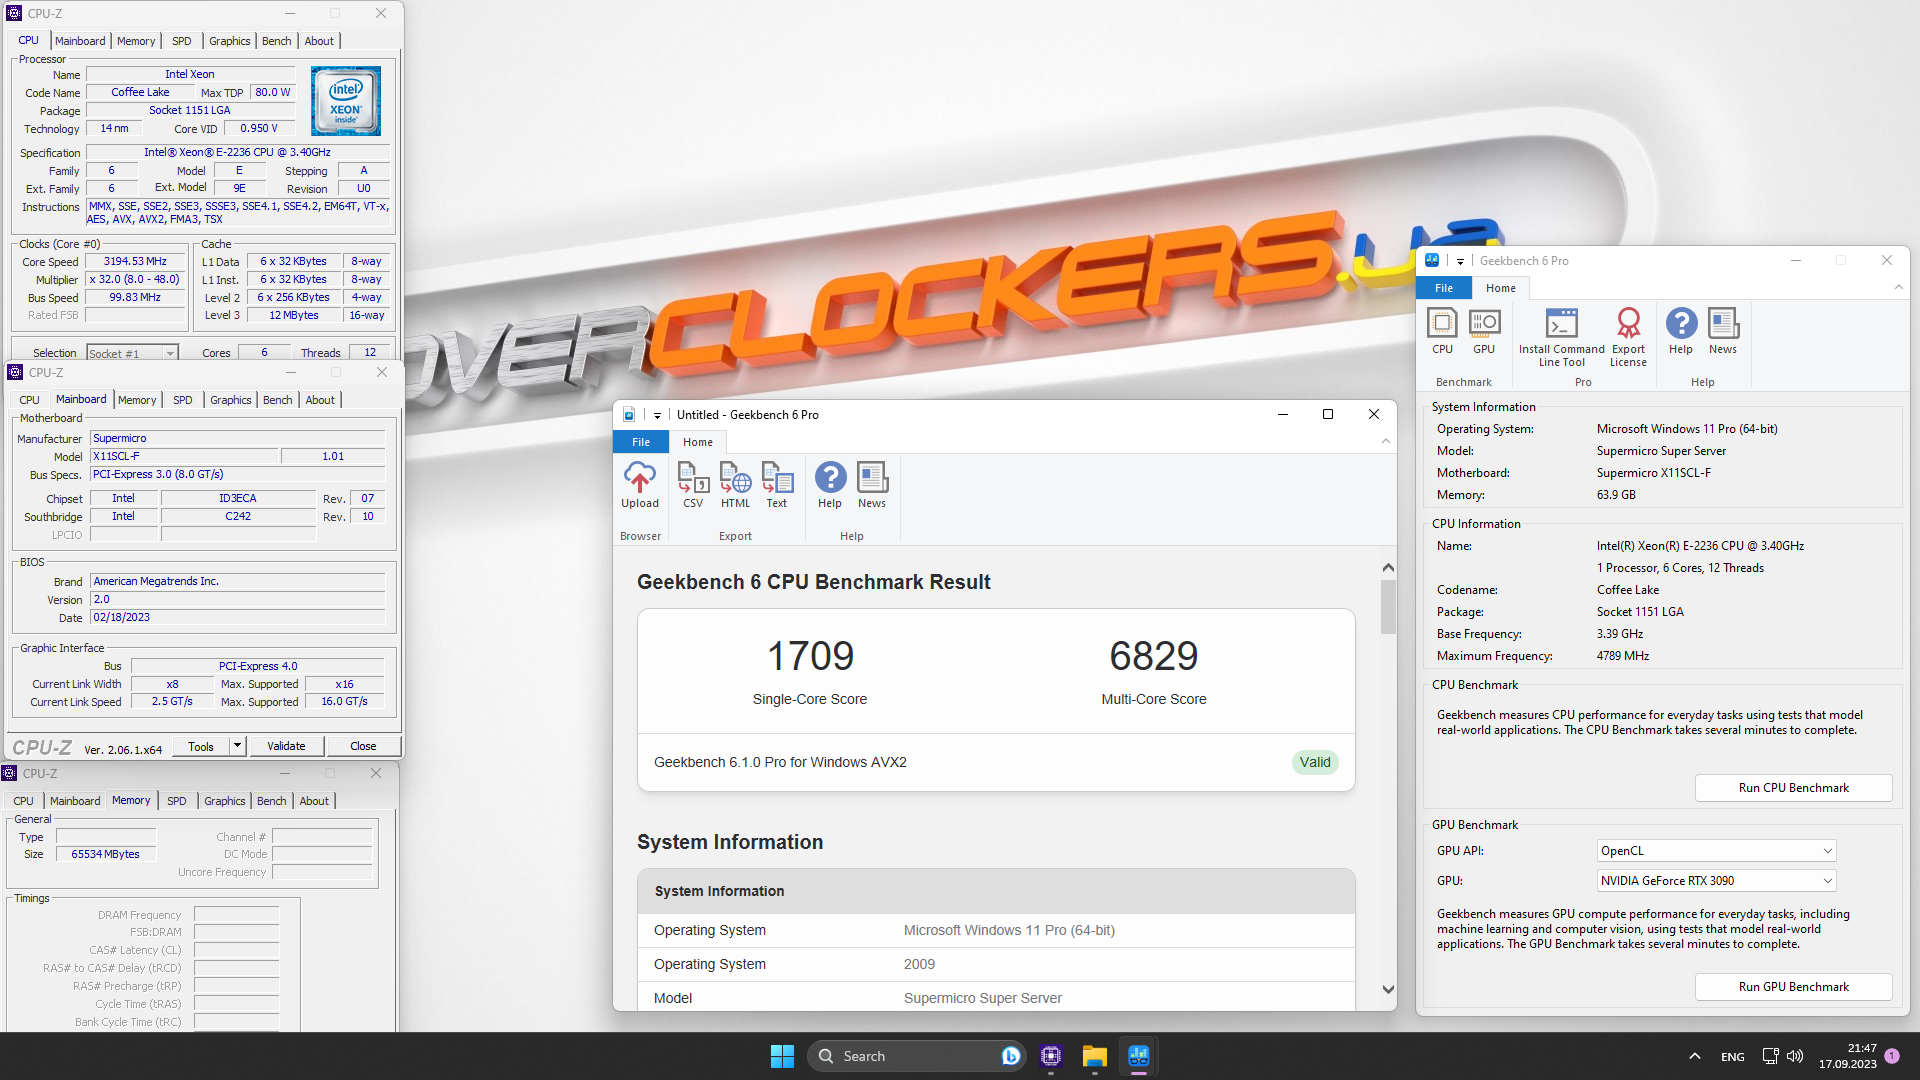The width and height of the screenshot is (1920, 1080).
Task: Open File Explorer from the taskbar
Action: (1094, 1056)
